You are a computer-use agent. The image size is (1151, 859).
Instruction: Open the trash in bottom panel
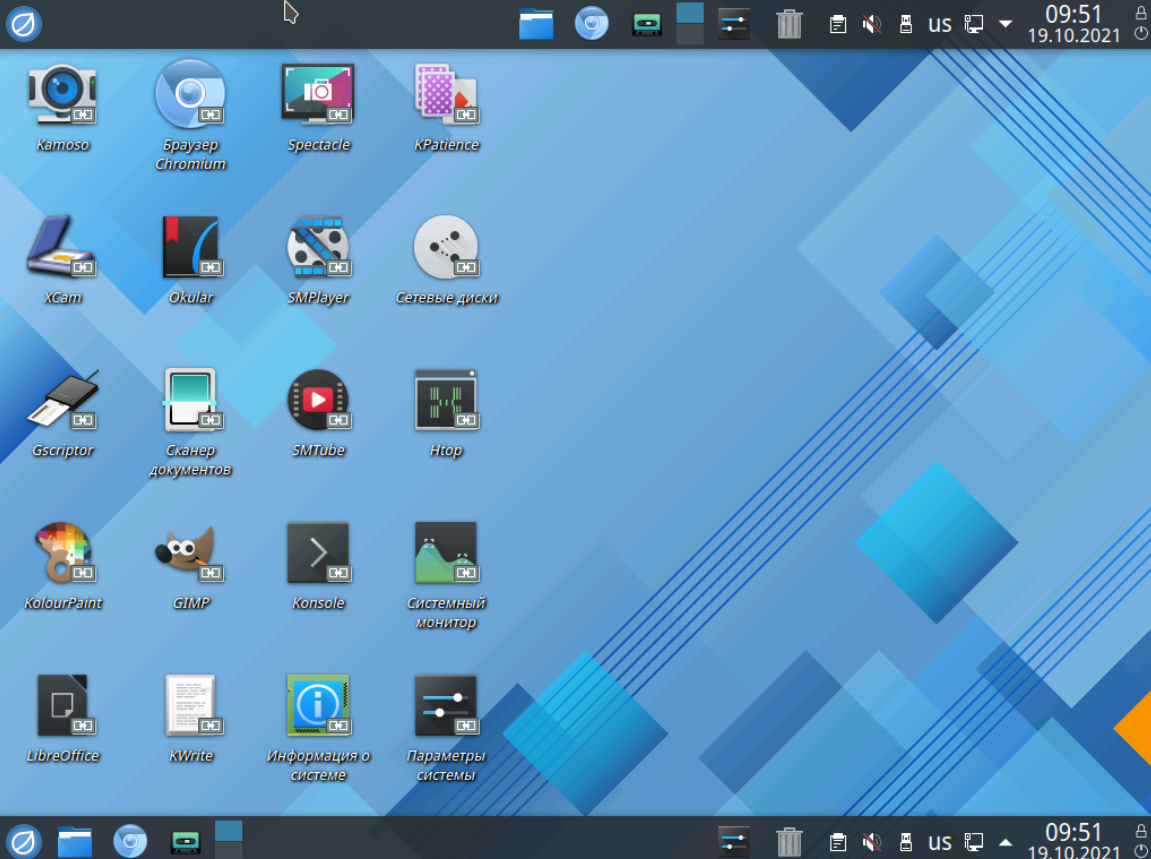pos(788,841)
